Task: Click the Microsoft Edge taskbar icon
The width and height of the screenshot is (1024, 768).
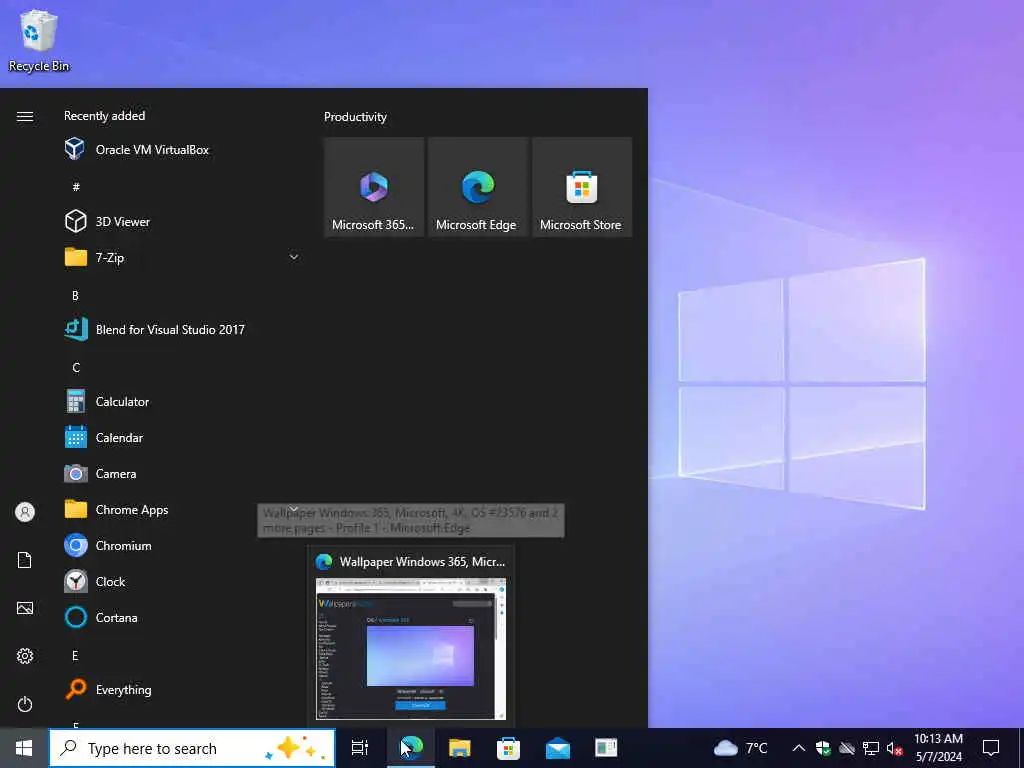Action: [x=411, y=748]
